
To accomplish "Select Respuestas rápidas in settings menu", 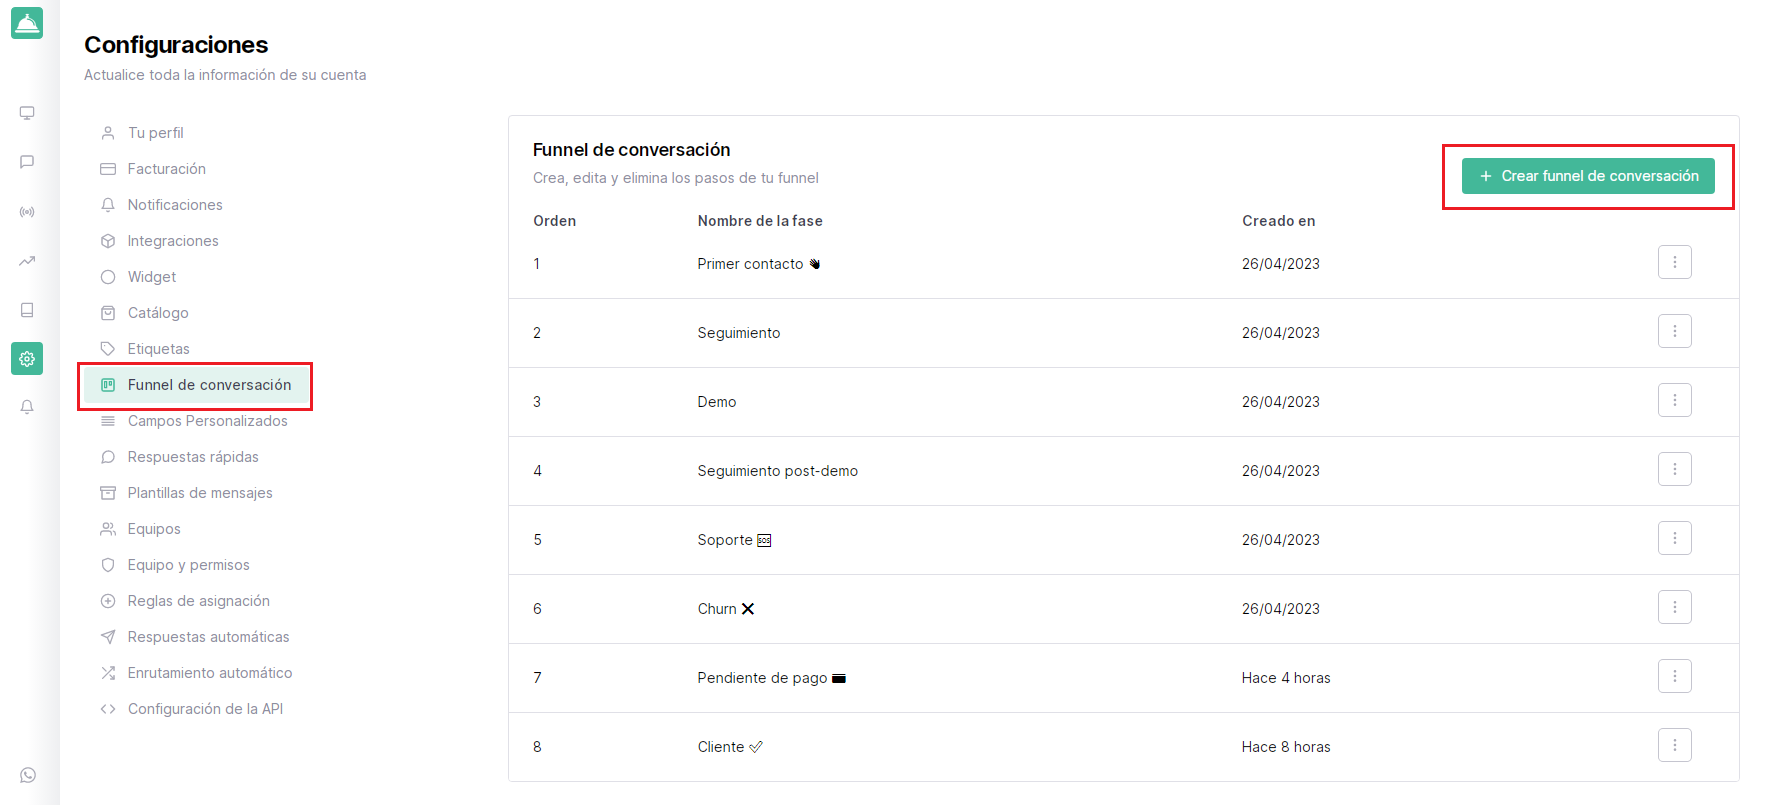I will pyautogui.click(x=192, y=457).
